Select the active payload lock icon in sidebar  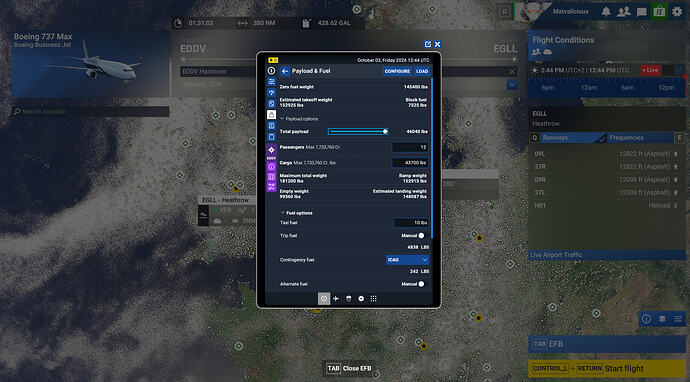coord(271,115)
